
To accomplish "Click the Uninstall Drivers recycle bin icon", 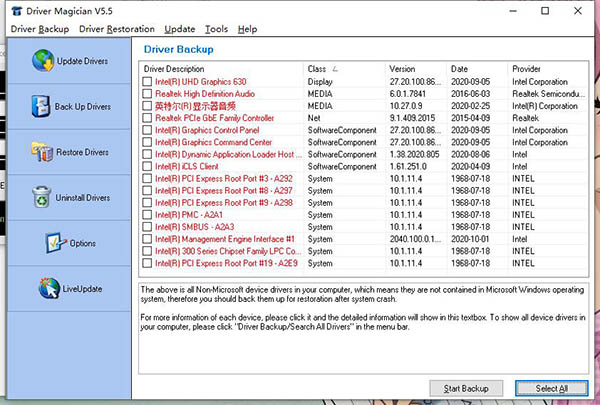I will point(42,197).
